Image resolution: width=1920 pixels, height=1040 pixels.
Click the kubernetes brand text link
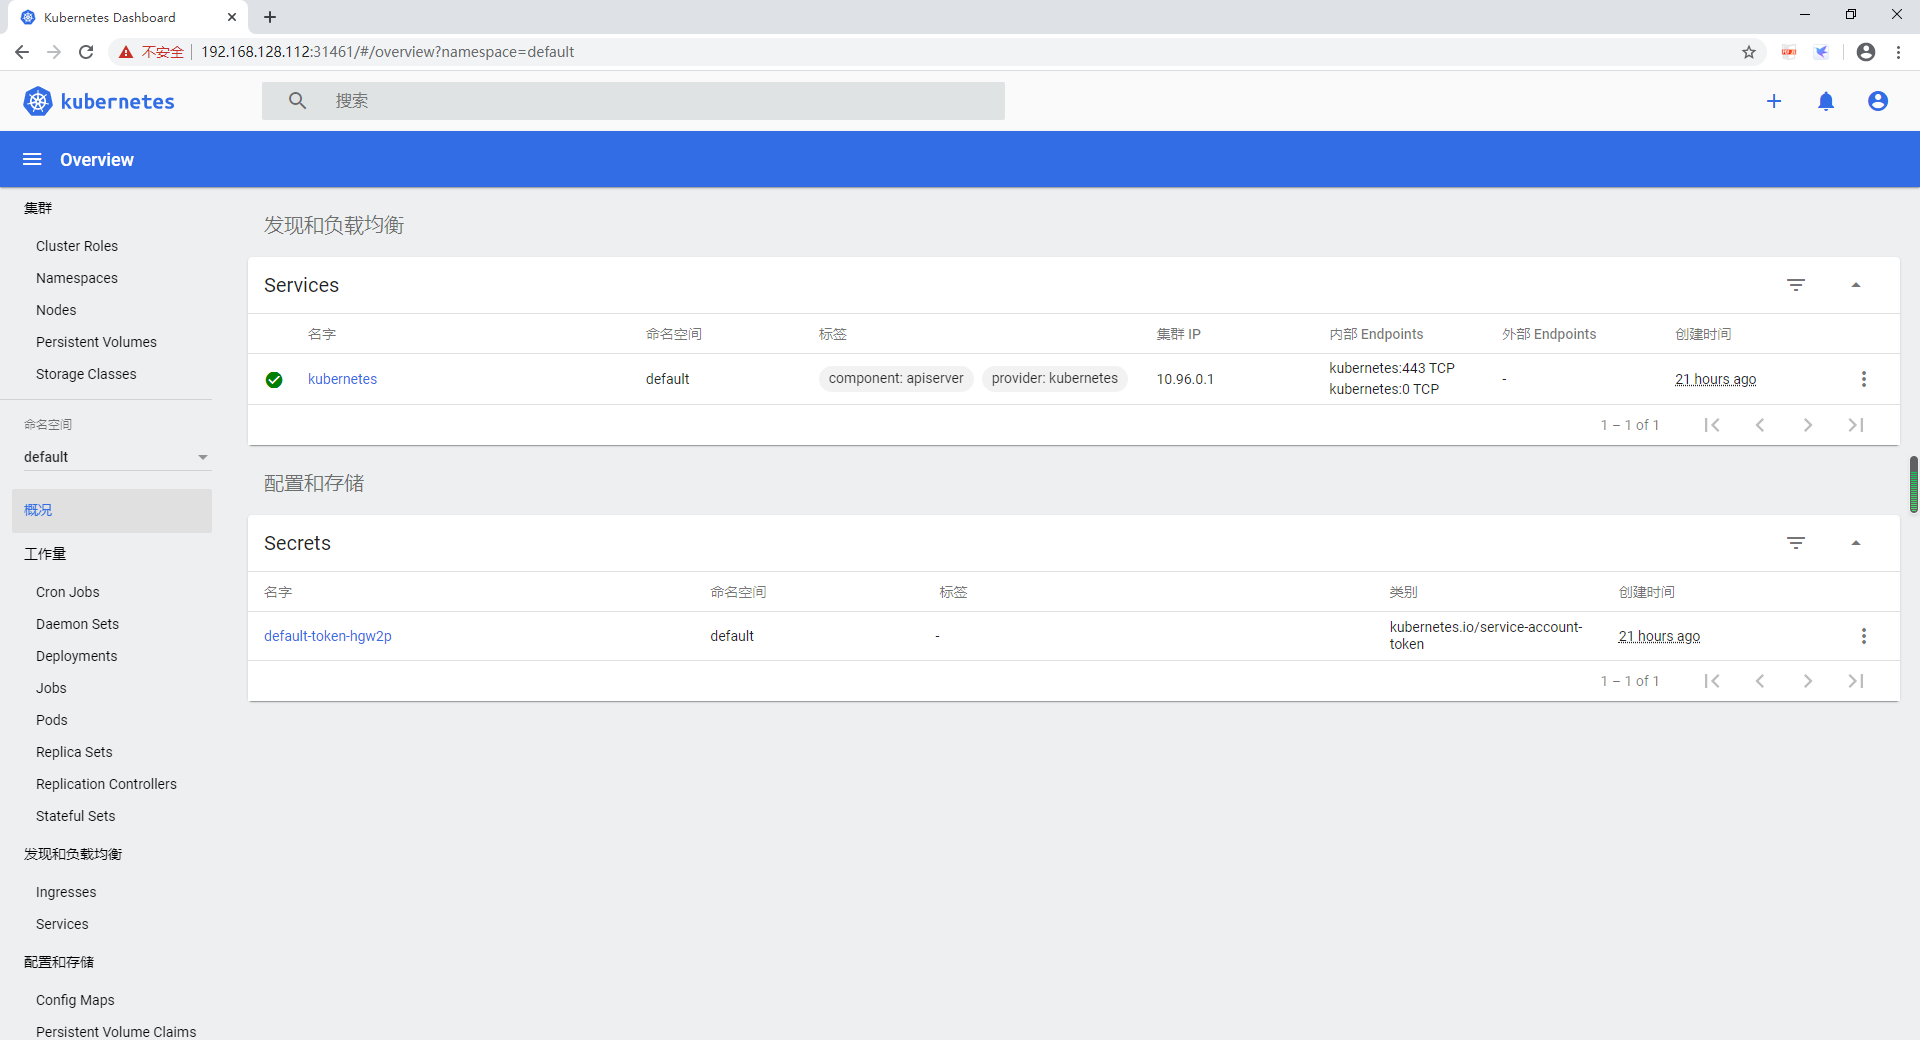point(117,101)
